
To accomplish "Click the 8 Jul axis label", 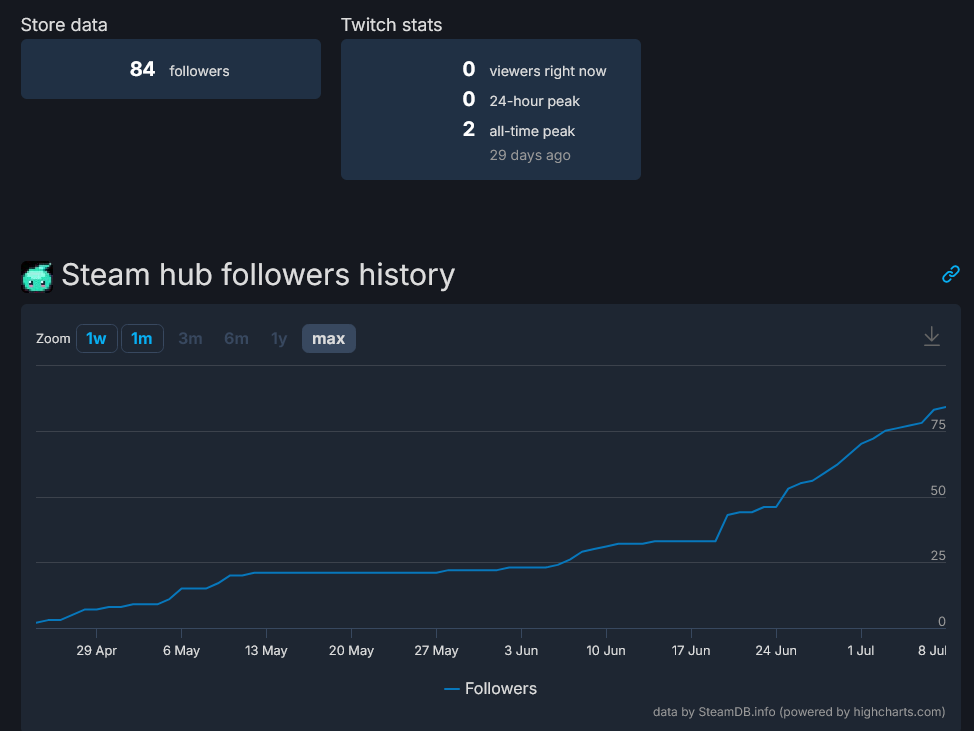I will point(932,650).
